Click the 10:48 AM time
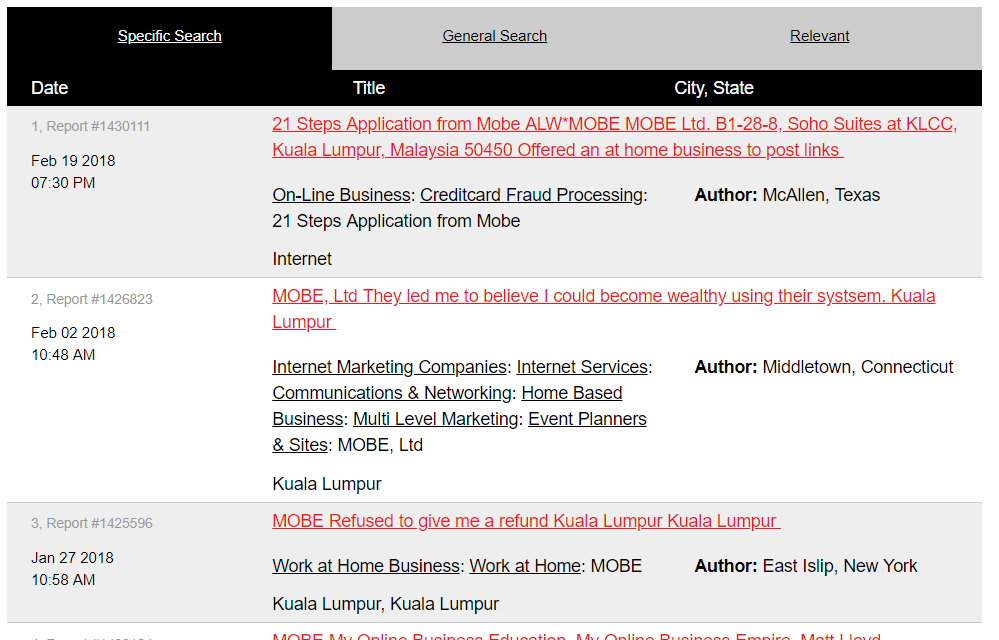This screenshot has width=999, height=640. 63,355
